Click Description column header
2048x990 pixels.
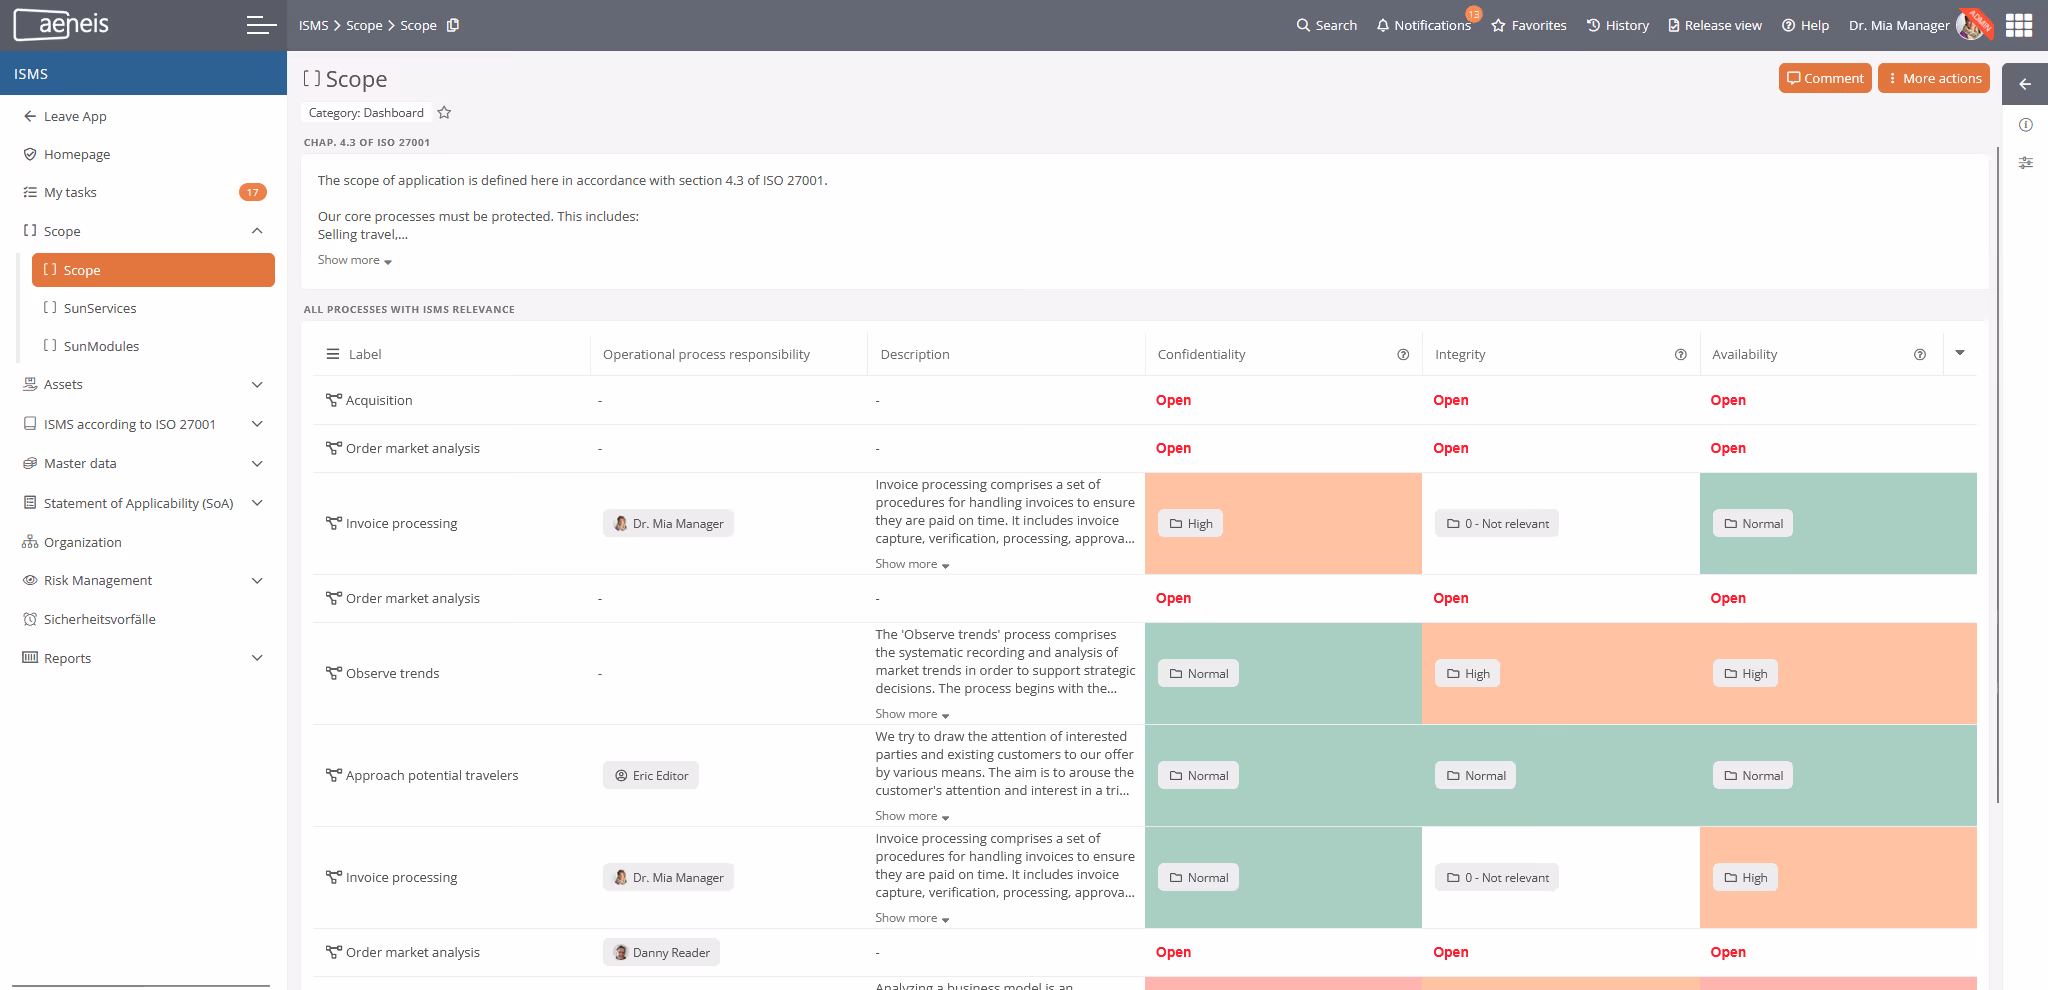(x=915, y=354)
